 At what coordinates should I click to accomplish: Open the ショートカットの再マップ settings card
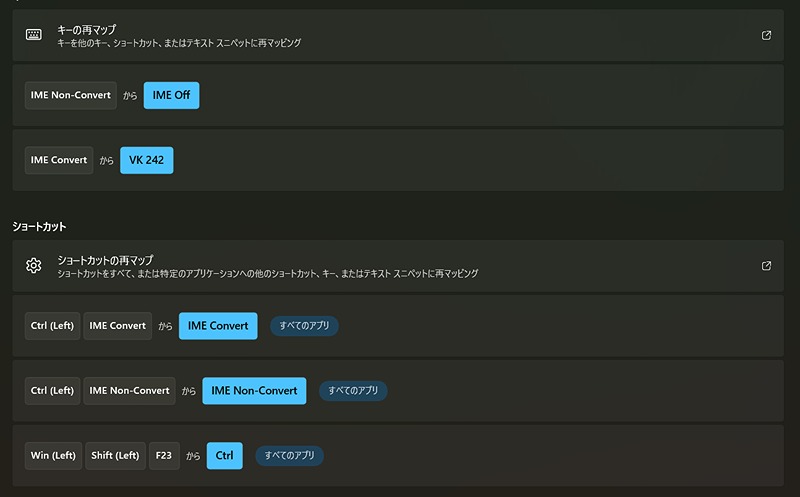(x=398, y=266)
